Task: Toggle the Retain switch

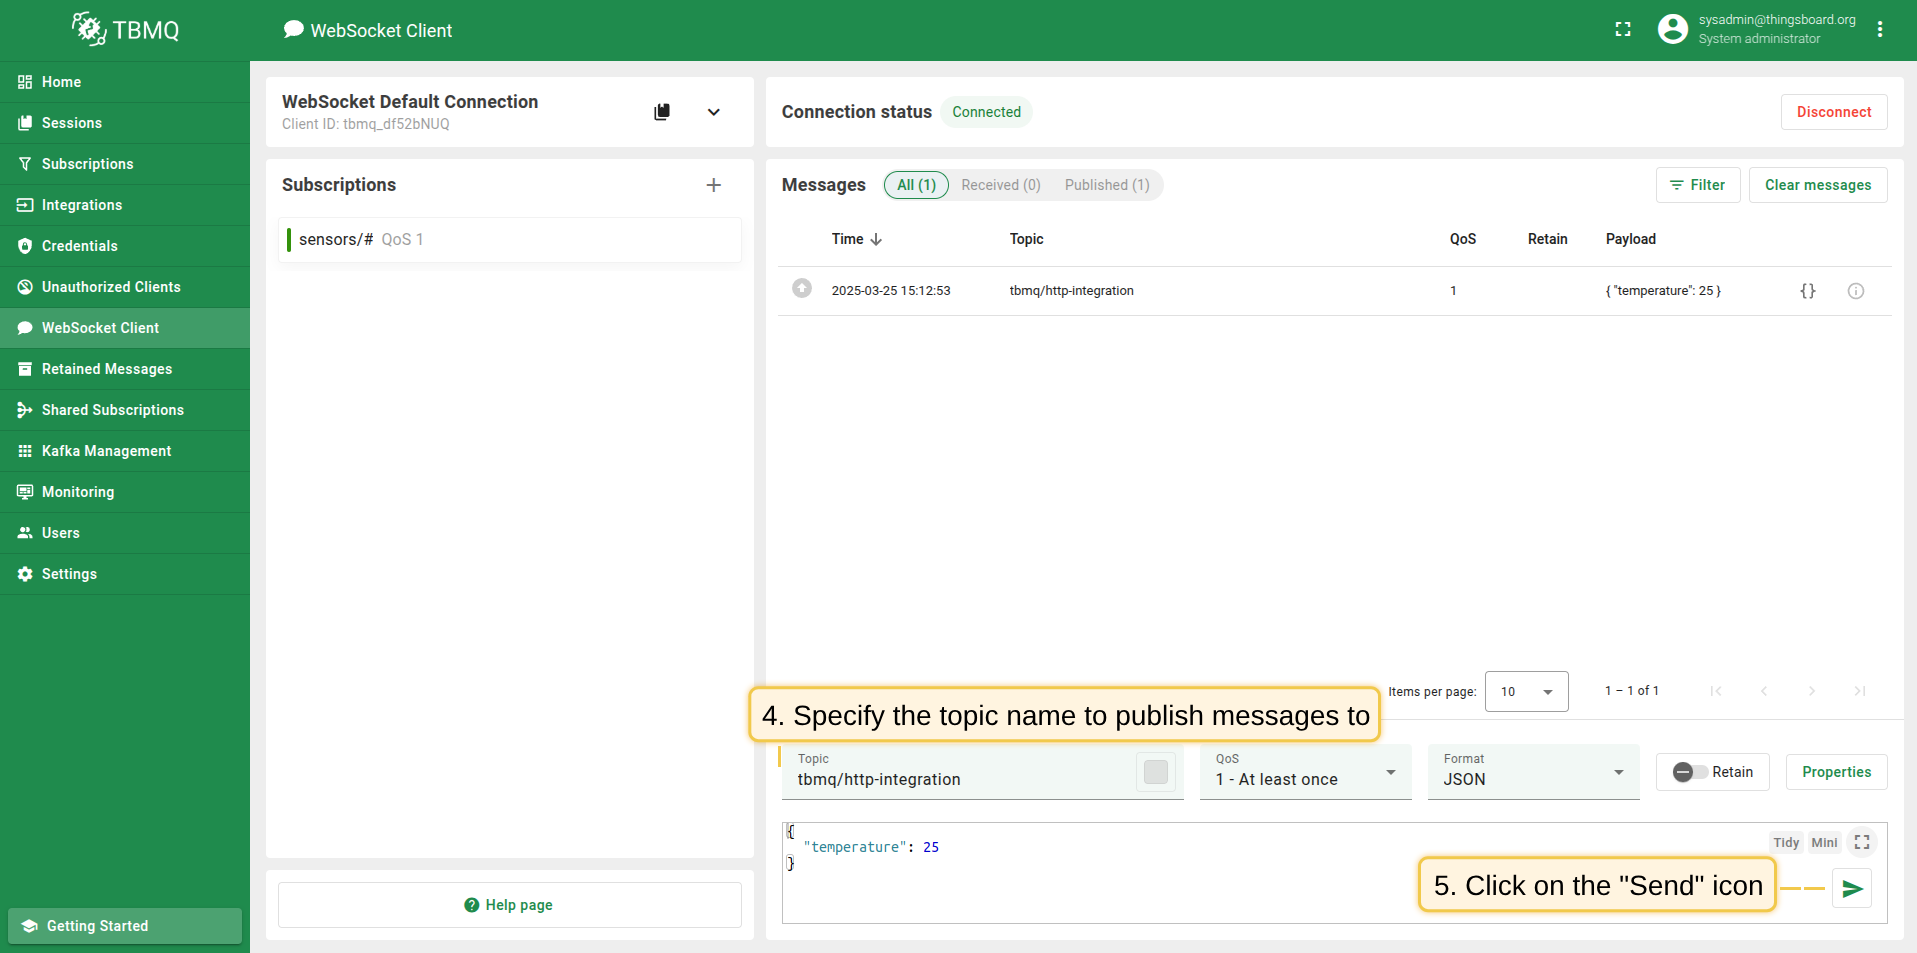Action: pos(1690,772)
